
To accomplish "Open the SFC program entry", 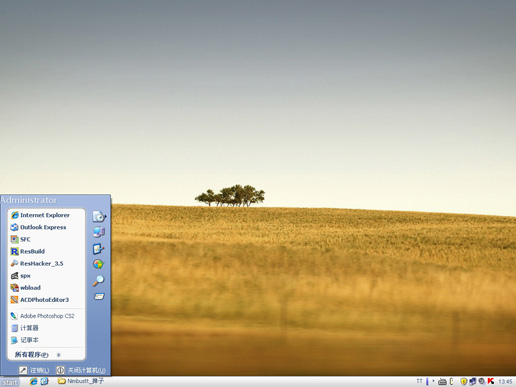I will (46, 239).
